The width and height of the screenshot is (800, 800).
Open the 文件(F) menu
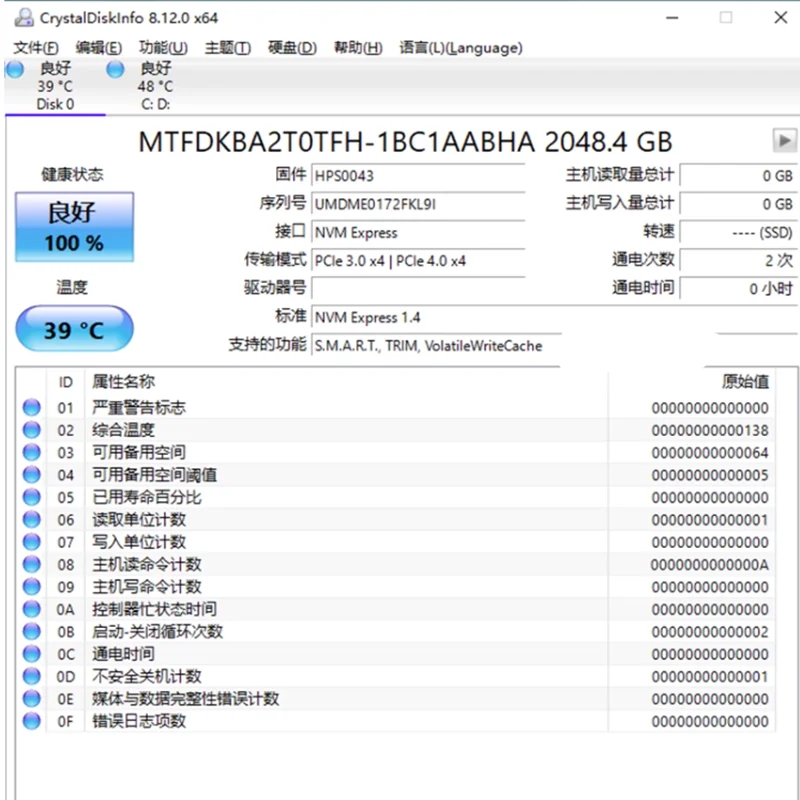(x=36, y=48)
